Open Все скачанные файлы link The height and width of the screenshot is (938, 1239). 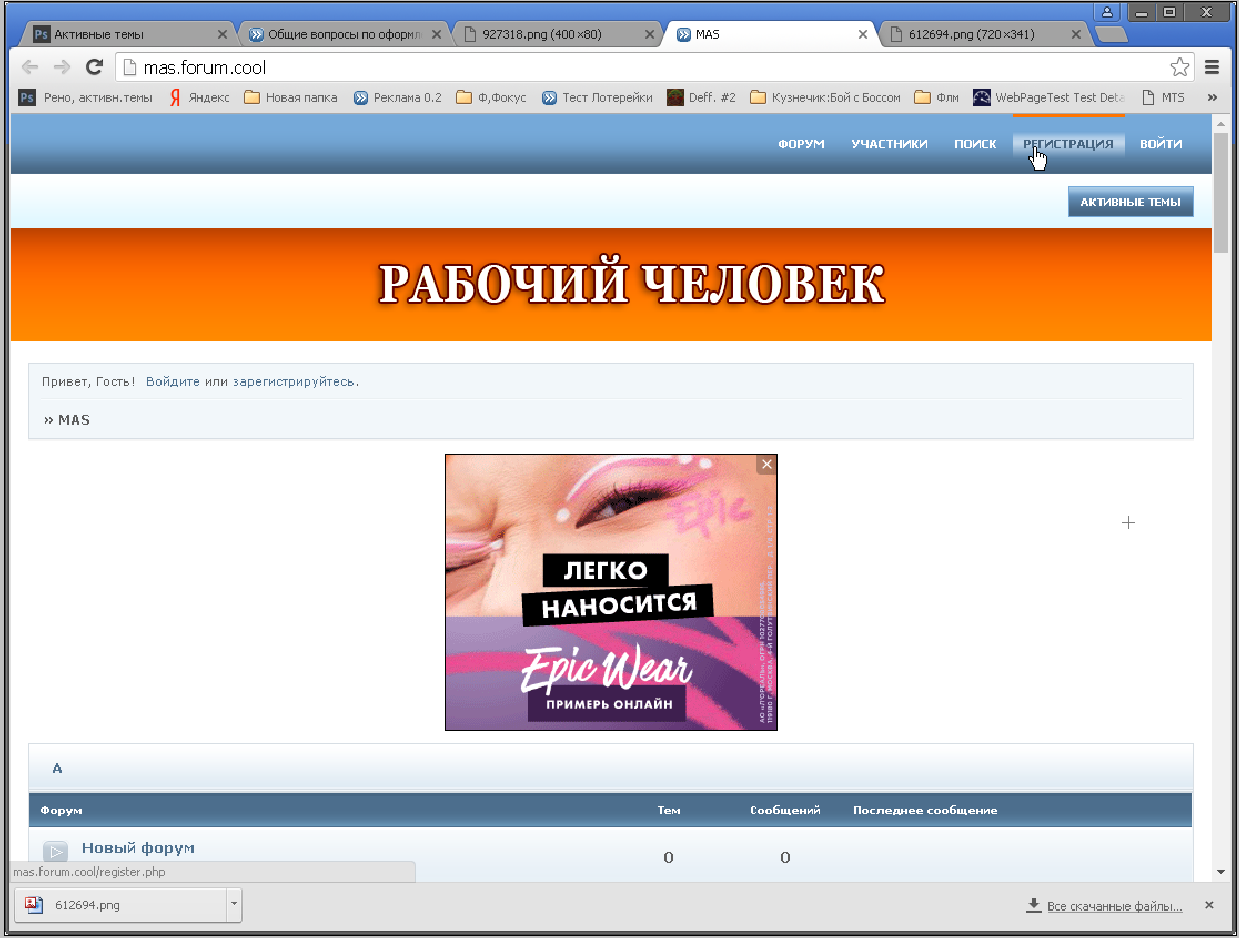[x=1114, y=907]
